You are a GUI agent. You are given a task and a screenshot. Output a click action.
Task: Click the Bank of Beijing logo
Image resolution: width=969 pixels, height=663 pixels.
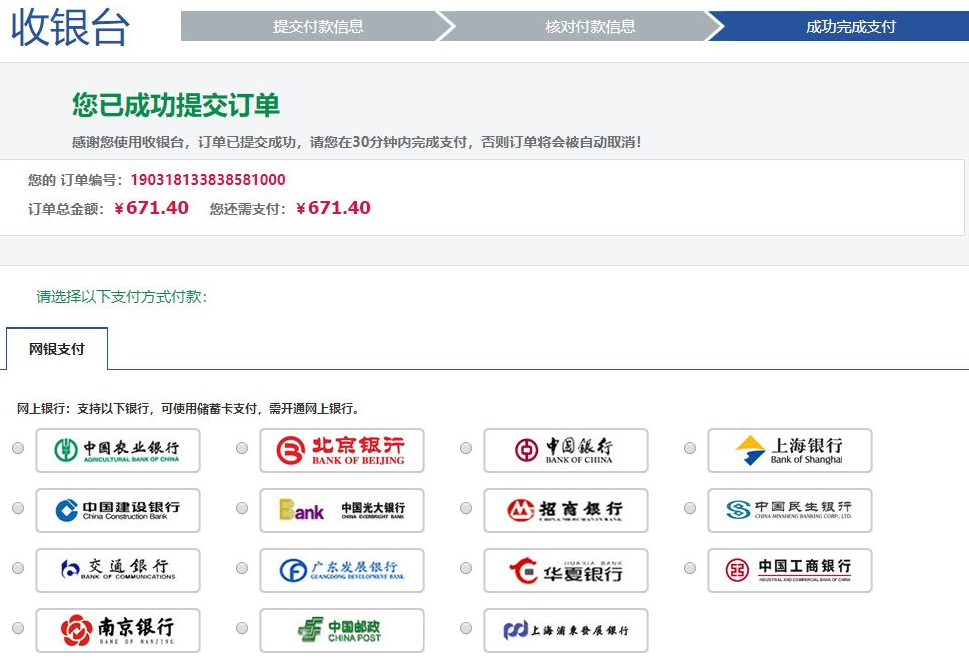click(342, 450)
